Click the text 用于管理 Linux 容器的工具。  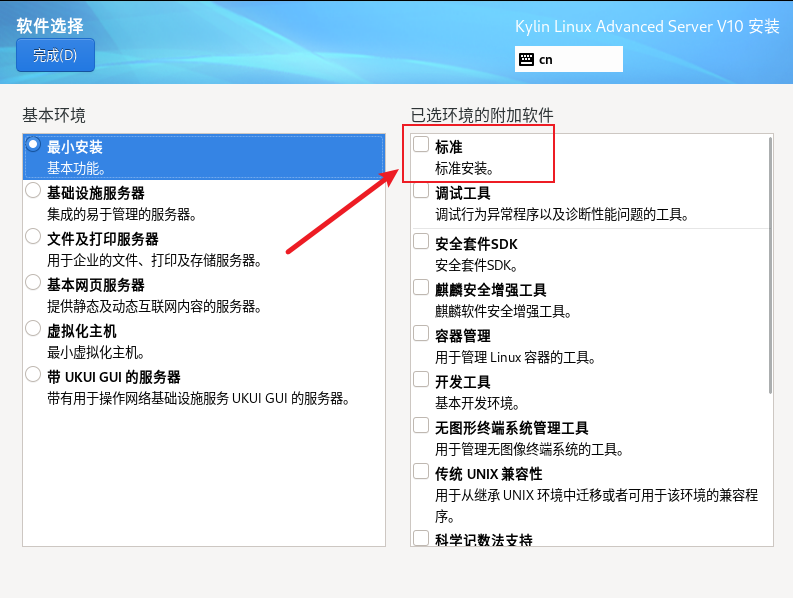pyautogui.click(x=515, y=358)
